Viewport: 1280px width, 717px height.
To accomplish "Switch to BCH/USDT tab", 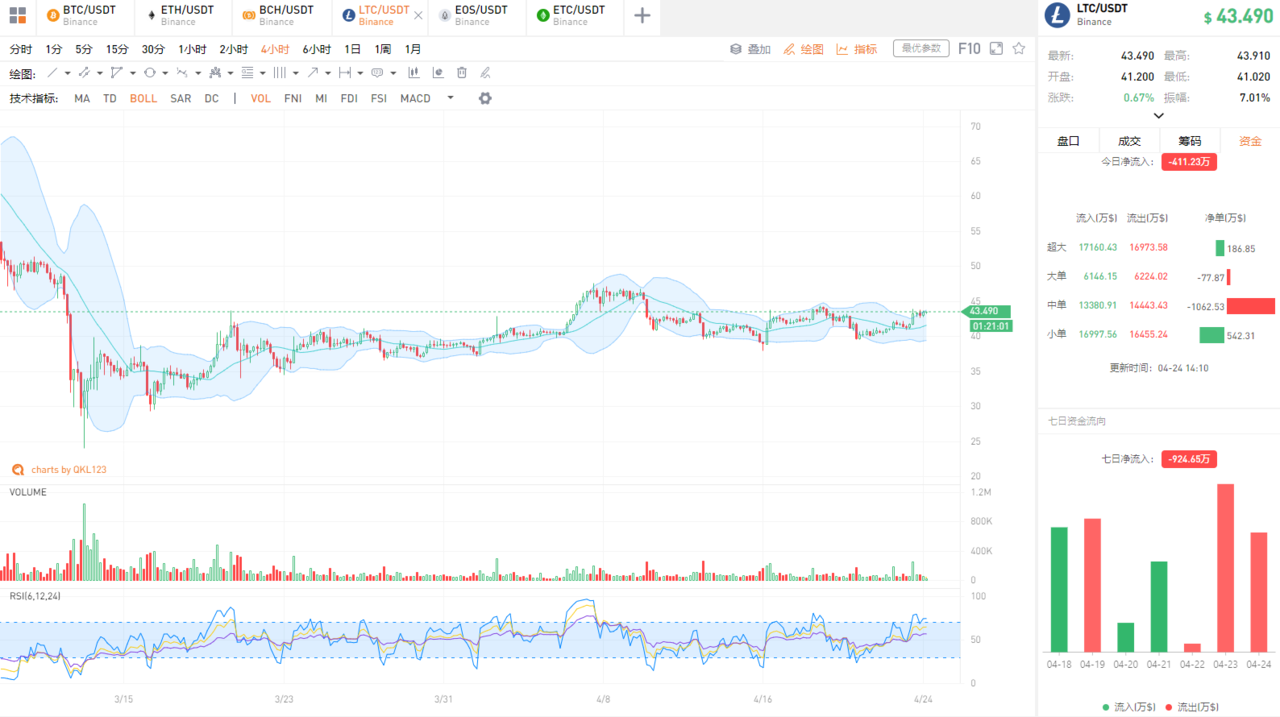I will pyautogui.click(x=280, y=16).
